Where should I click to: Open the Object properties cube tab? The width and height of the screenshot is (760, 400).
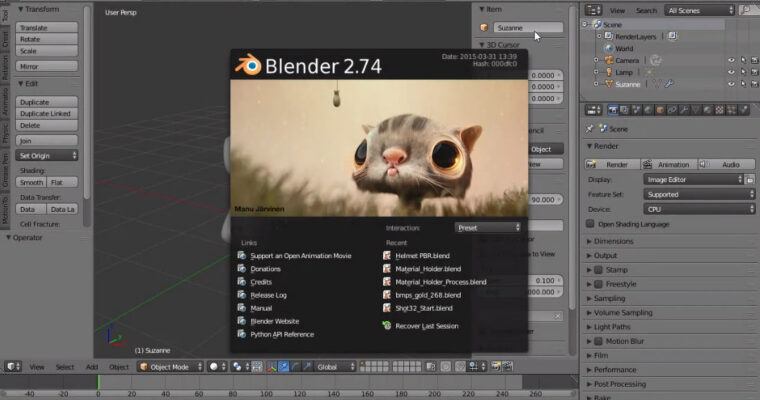(x=660, y=110)
